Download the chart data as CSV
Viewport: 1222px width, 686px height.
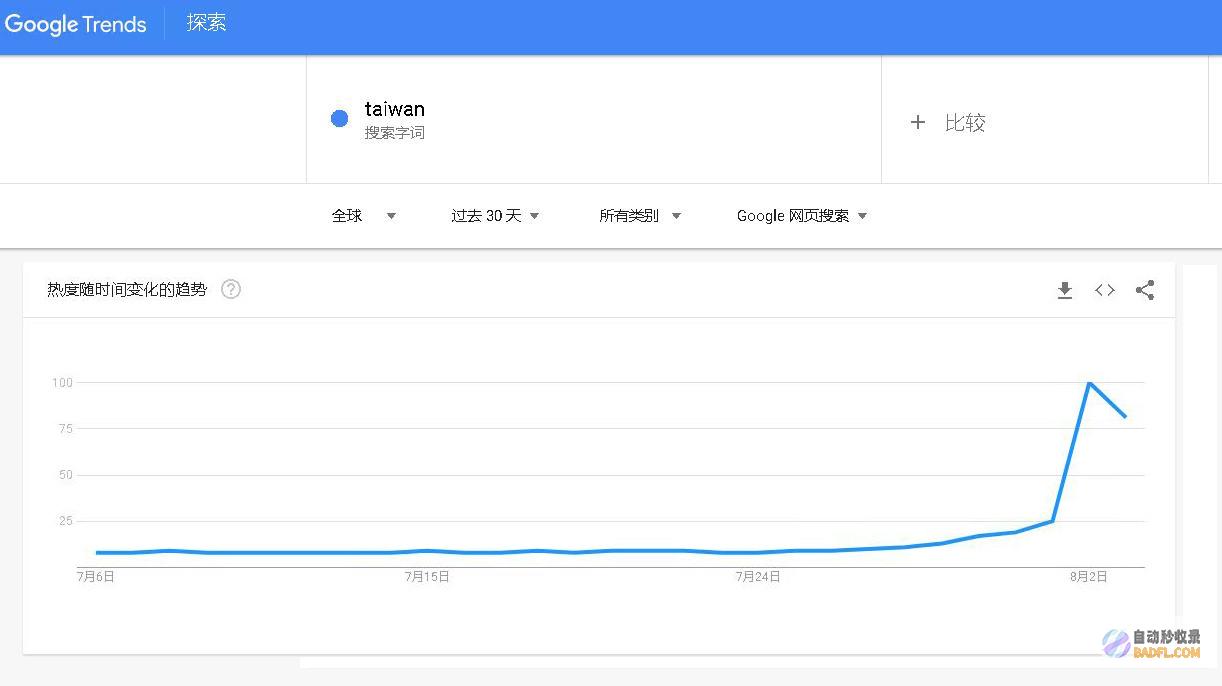click(1065, 290)
